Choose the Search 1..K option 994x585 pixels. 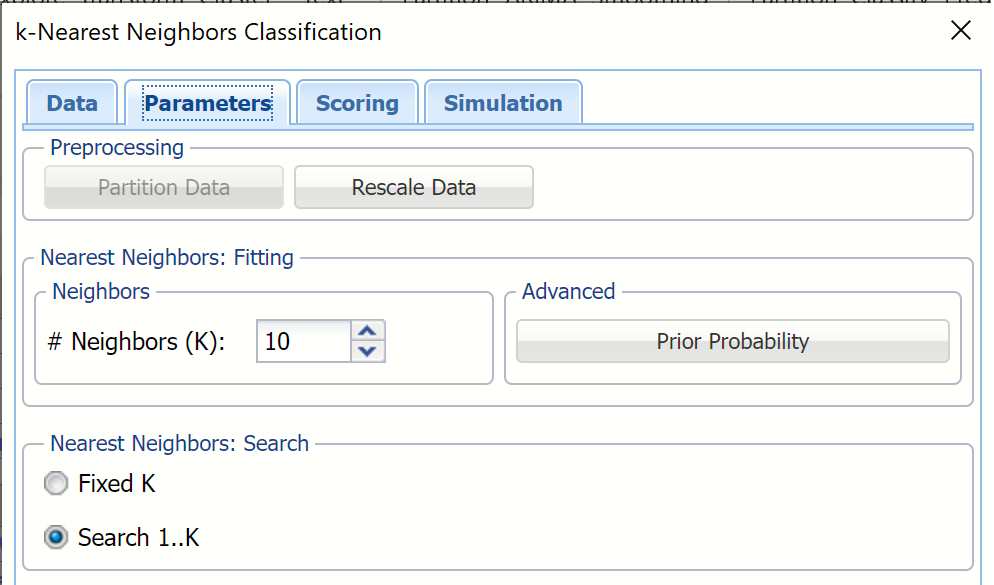[57, 537]
